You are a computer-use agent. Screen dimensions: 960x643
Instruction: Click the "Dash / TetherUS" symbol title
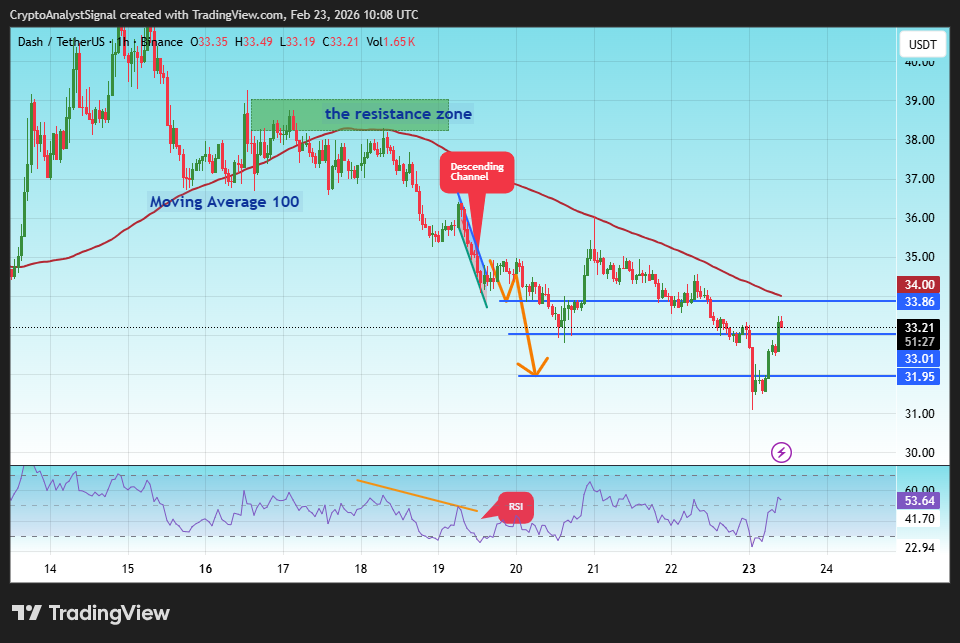(x=61, y=42)
